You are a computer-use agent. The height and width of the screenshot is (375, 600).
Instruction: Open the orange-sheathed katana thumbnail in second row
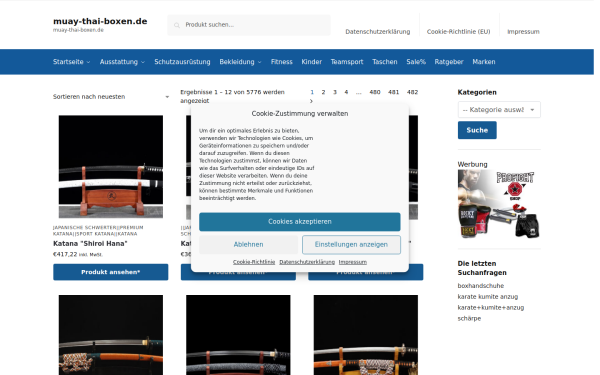coord(111,335)
